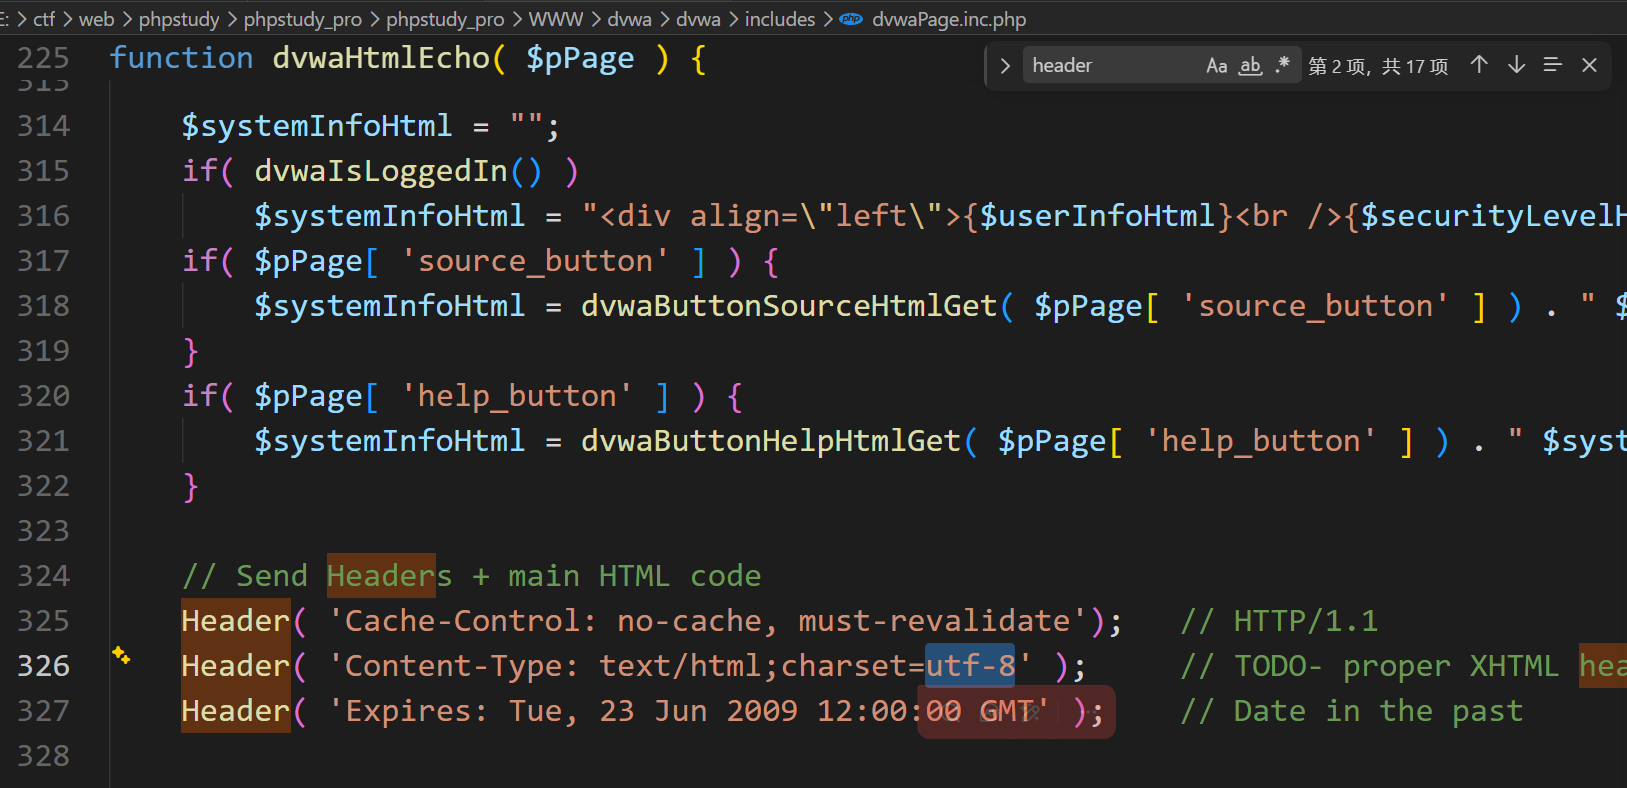Click '// Date in the past' comment

point(1352,711)
